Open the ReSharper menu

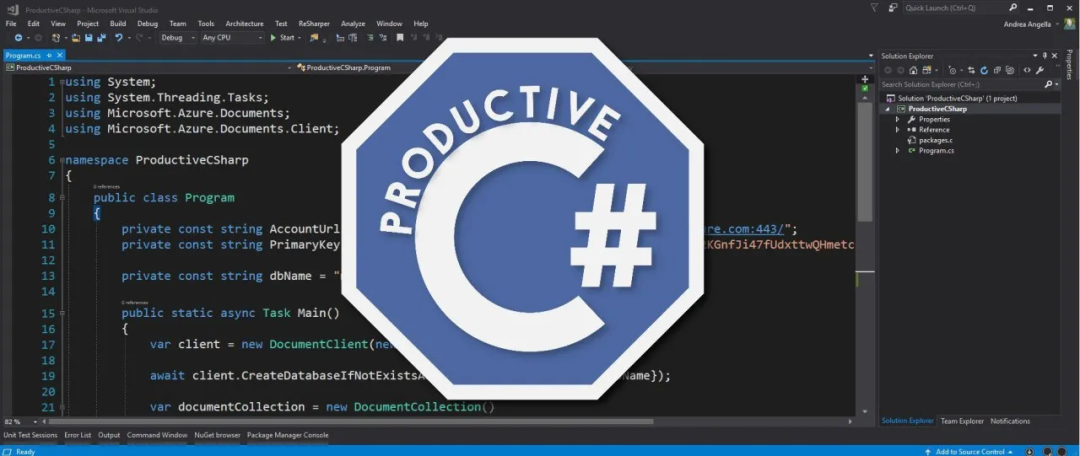coord(313,23)
